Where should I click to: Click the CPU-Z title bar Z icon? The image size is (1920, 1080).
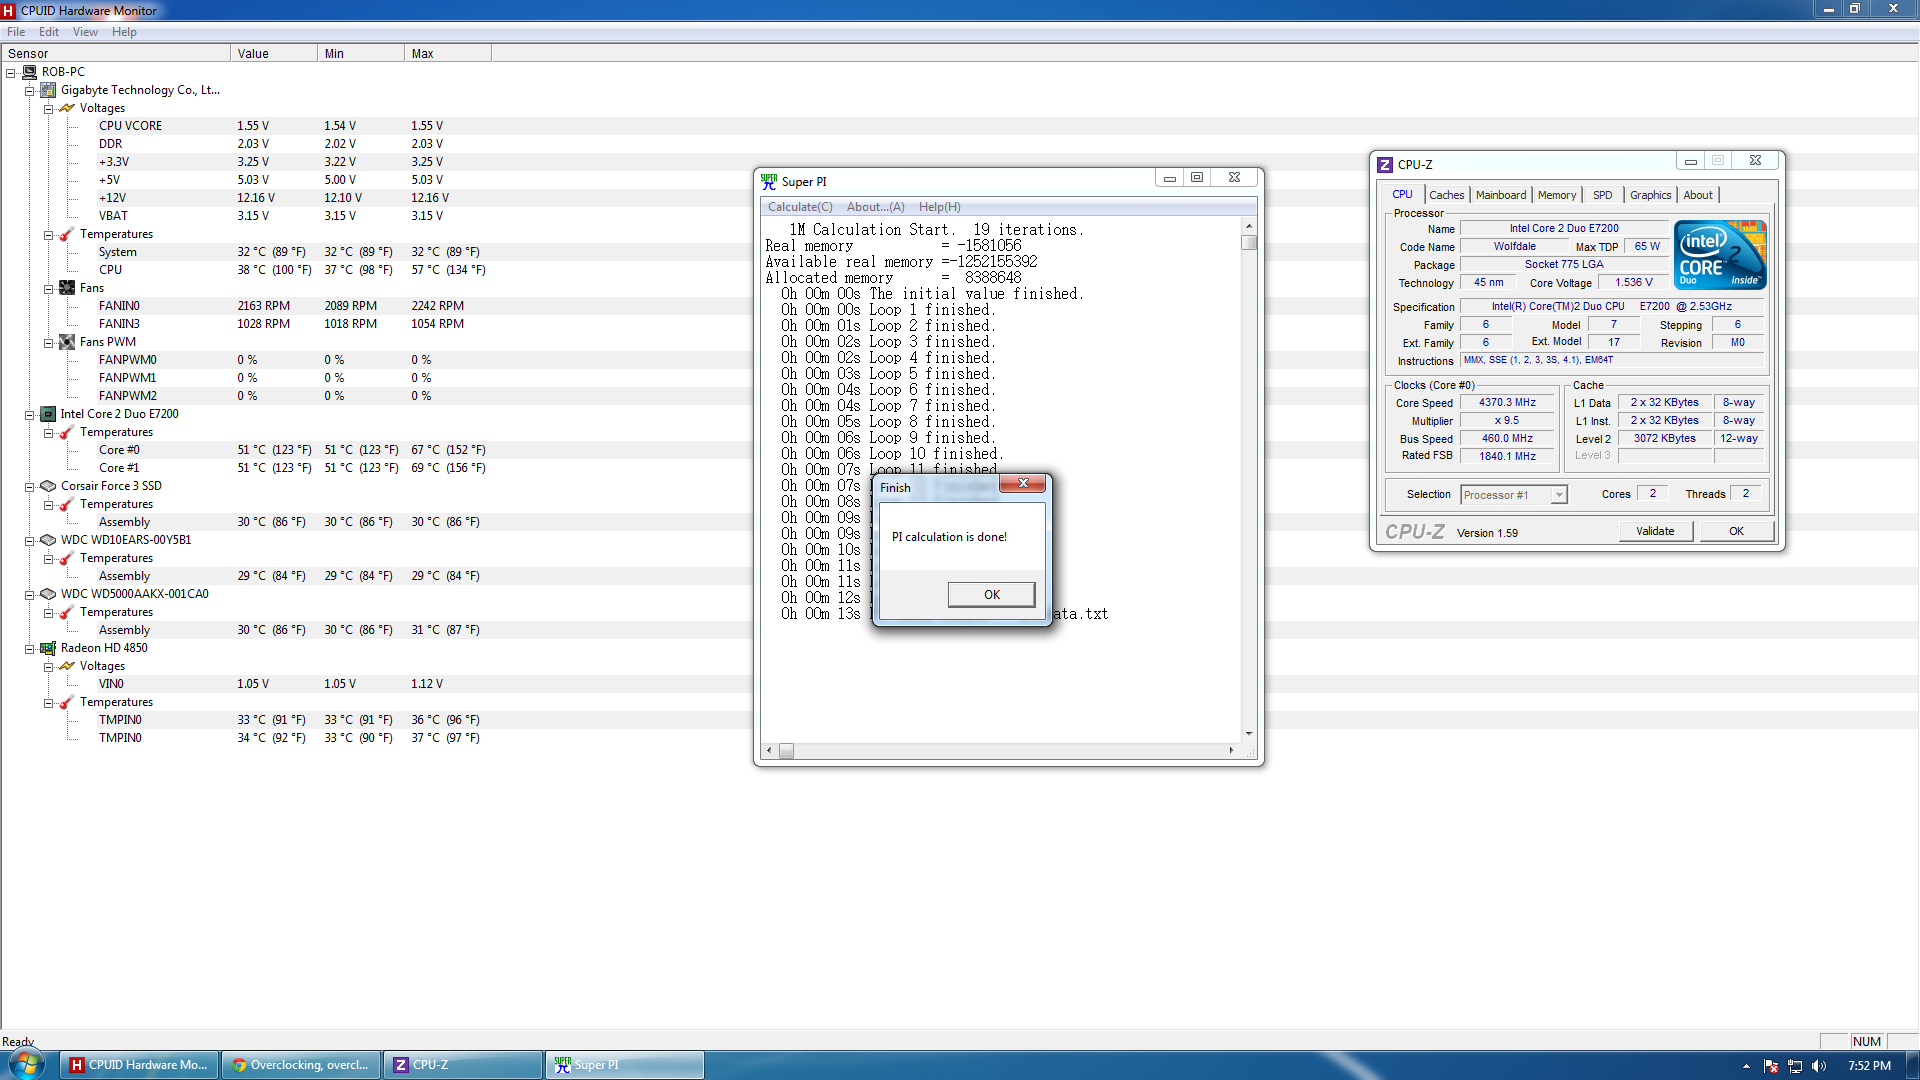tap(1385, 164)
